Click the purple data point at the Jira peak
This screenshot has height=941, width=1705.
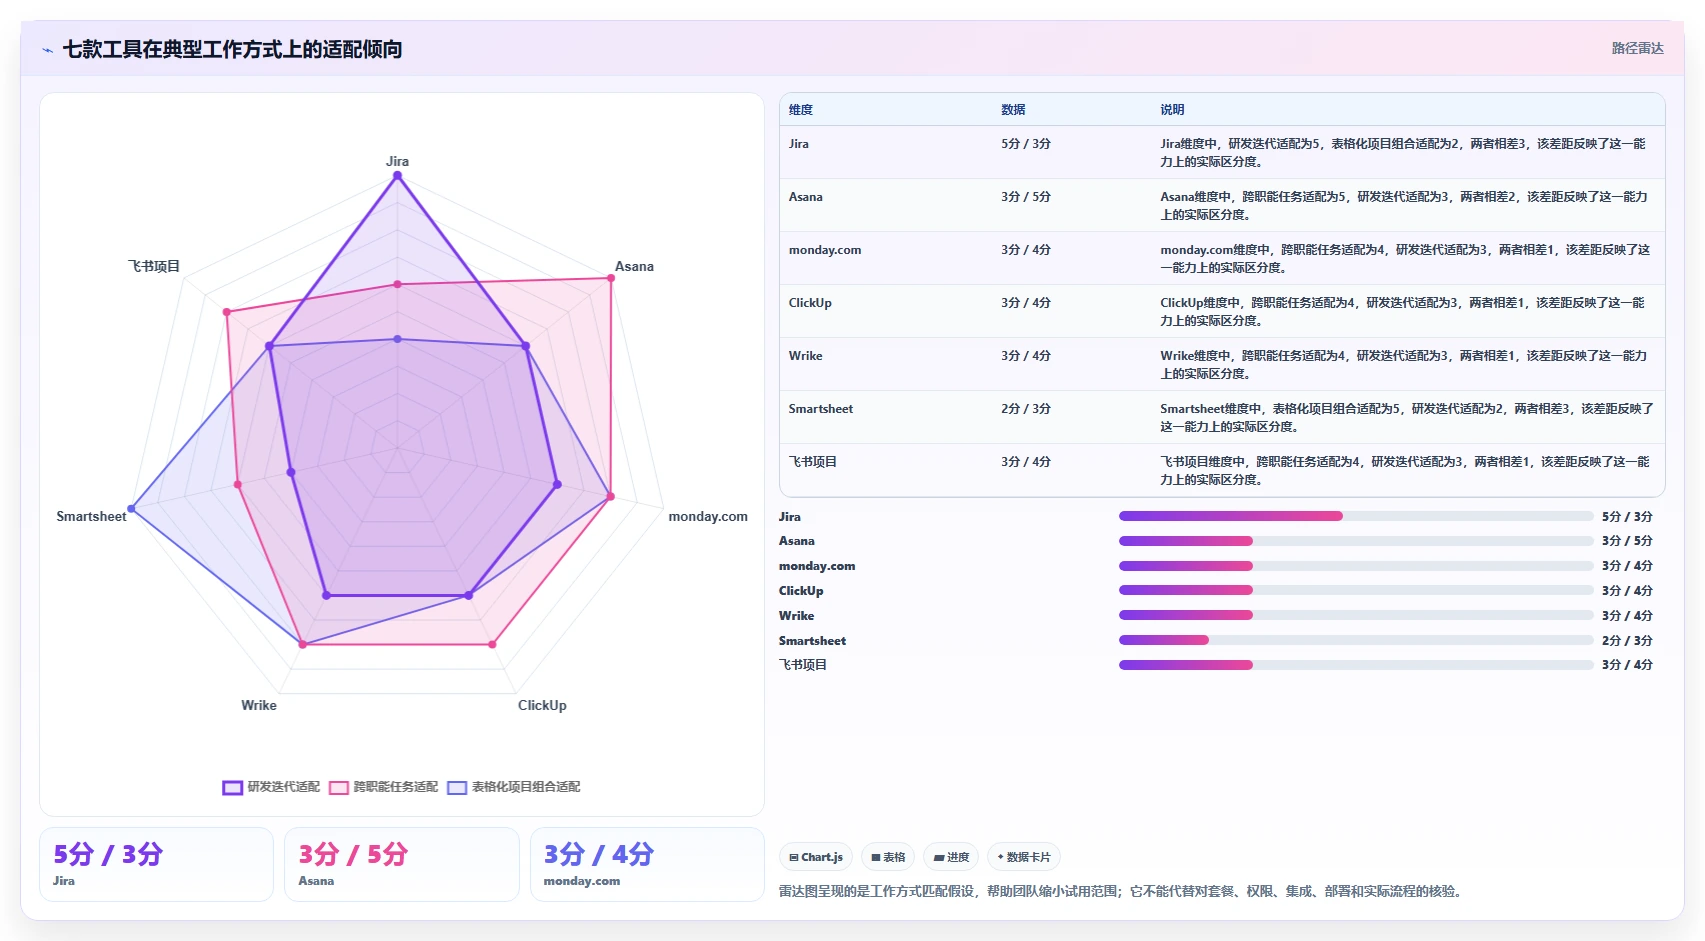[397, 175]
